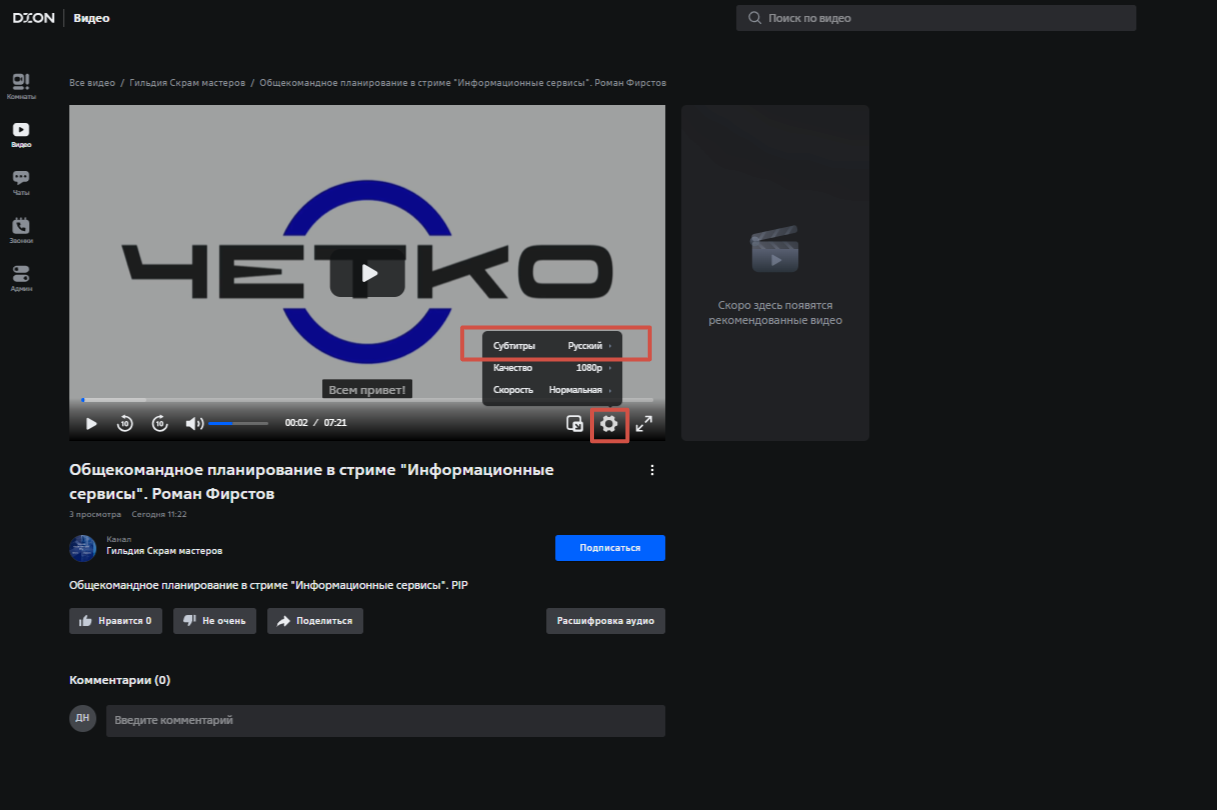Expand the 1080p quality arrow

click(610, 368)
